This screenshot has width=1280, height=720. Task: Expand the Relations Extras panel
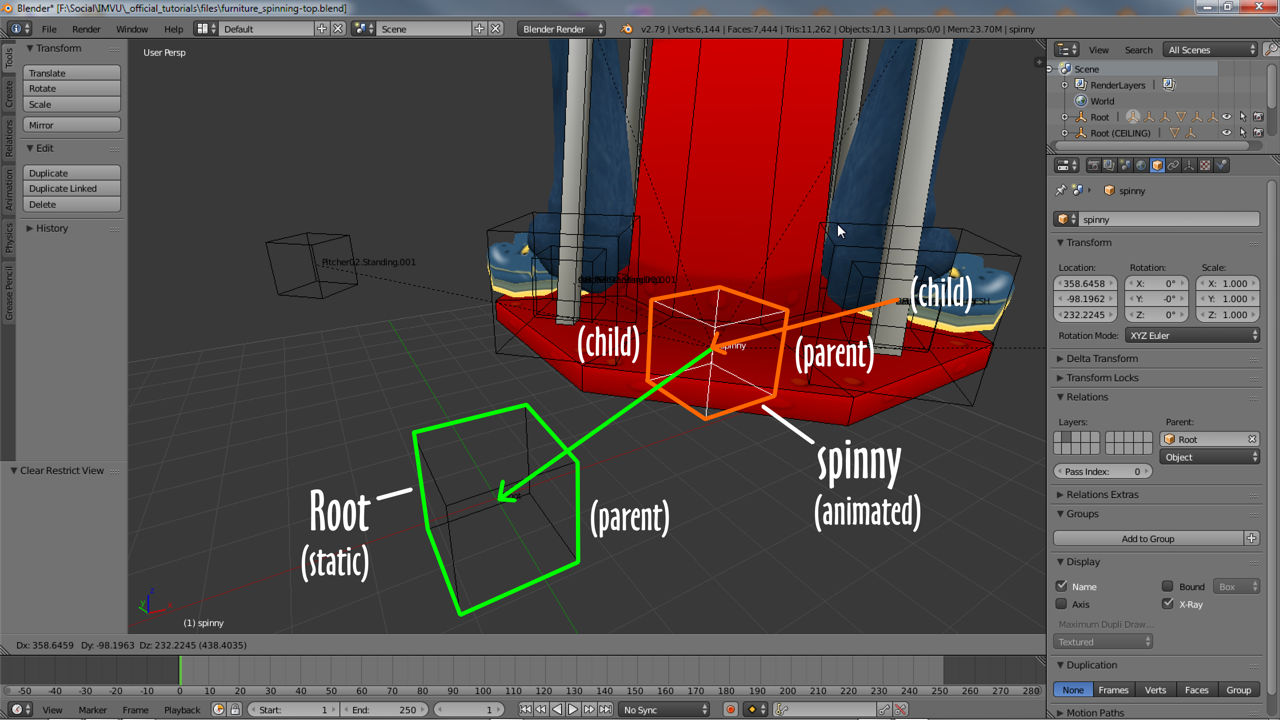point(1102,494)
